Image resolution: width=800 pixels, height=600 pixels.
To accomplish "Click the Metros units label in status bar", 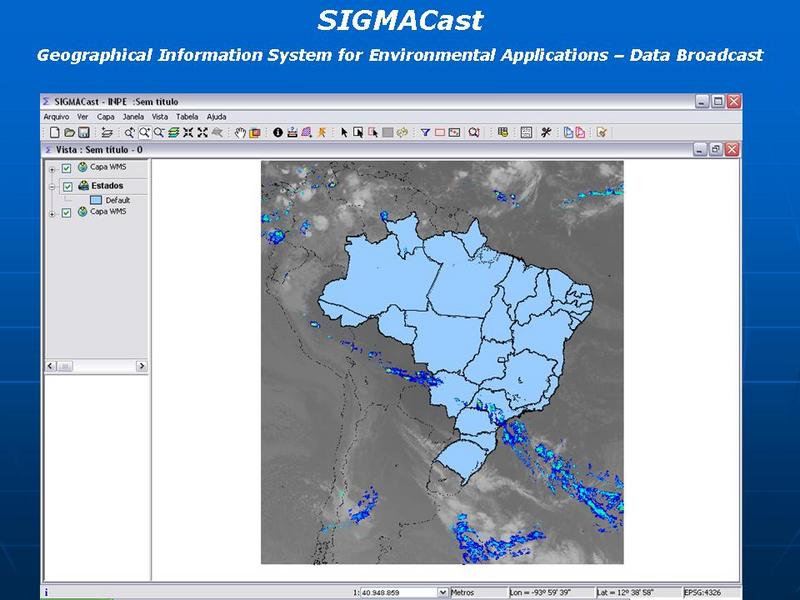I will click(462, 592).
